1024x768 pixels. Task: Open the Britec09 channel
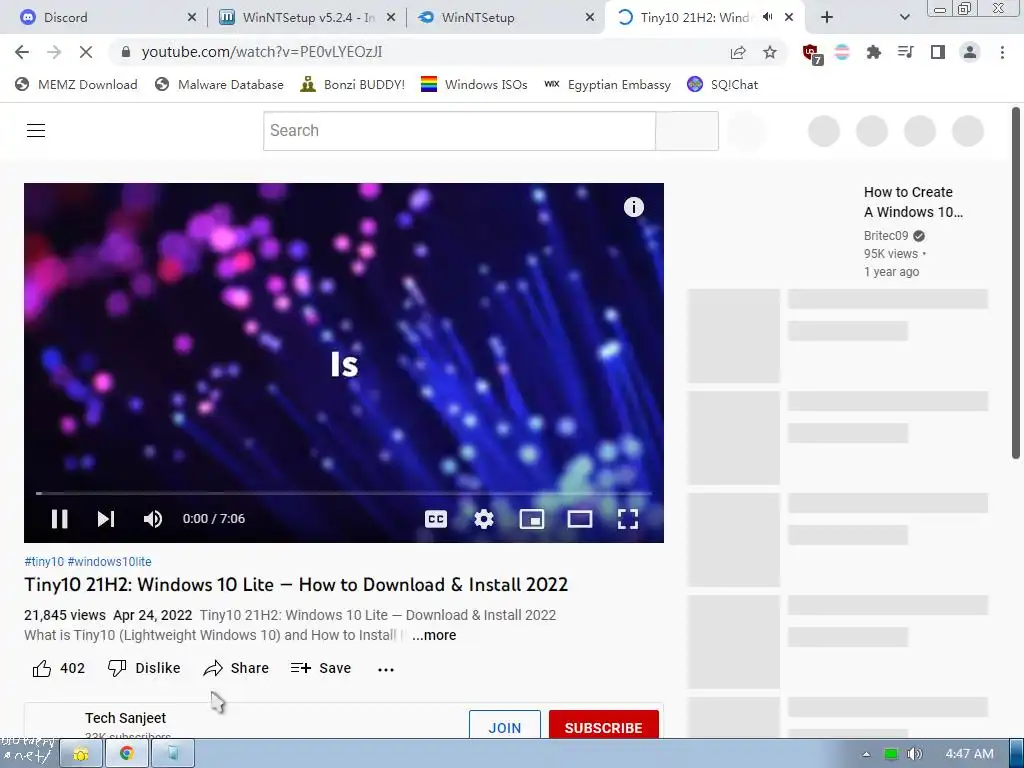[886, 236]
